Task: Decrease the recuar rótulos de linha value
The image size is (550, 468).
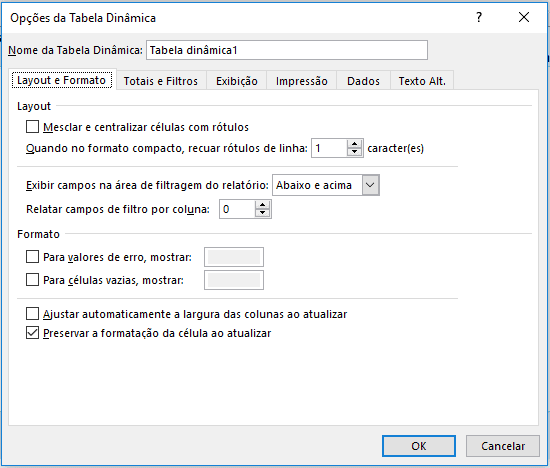Action: 355,152
